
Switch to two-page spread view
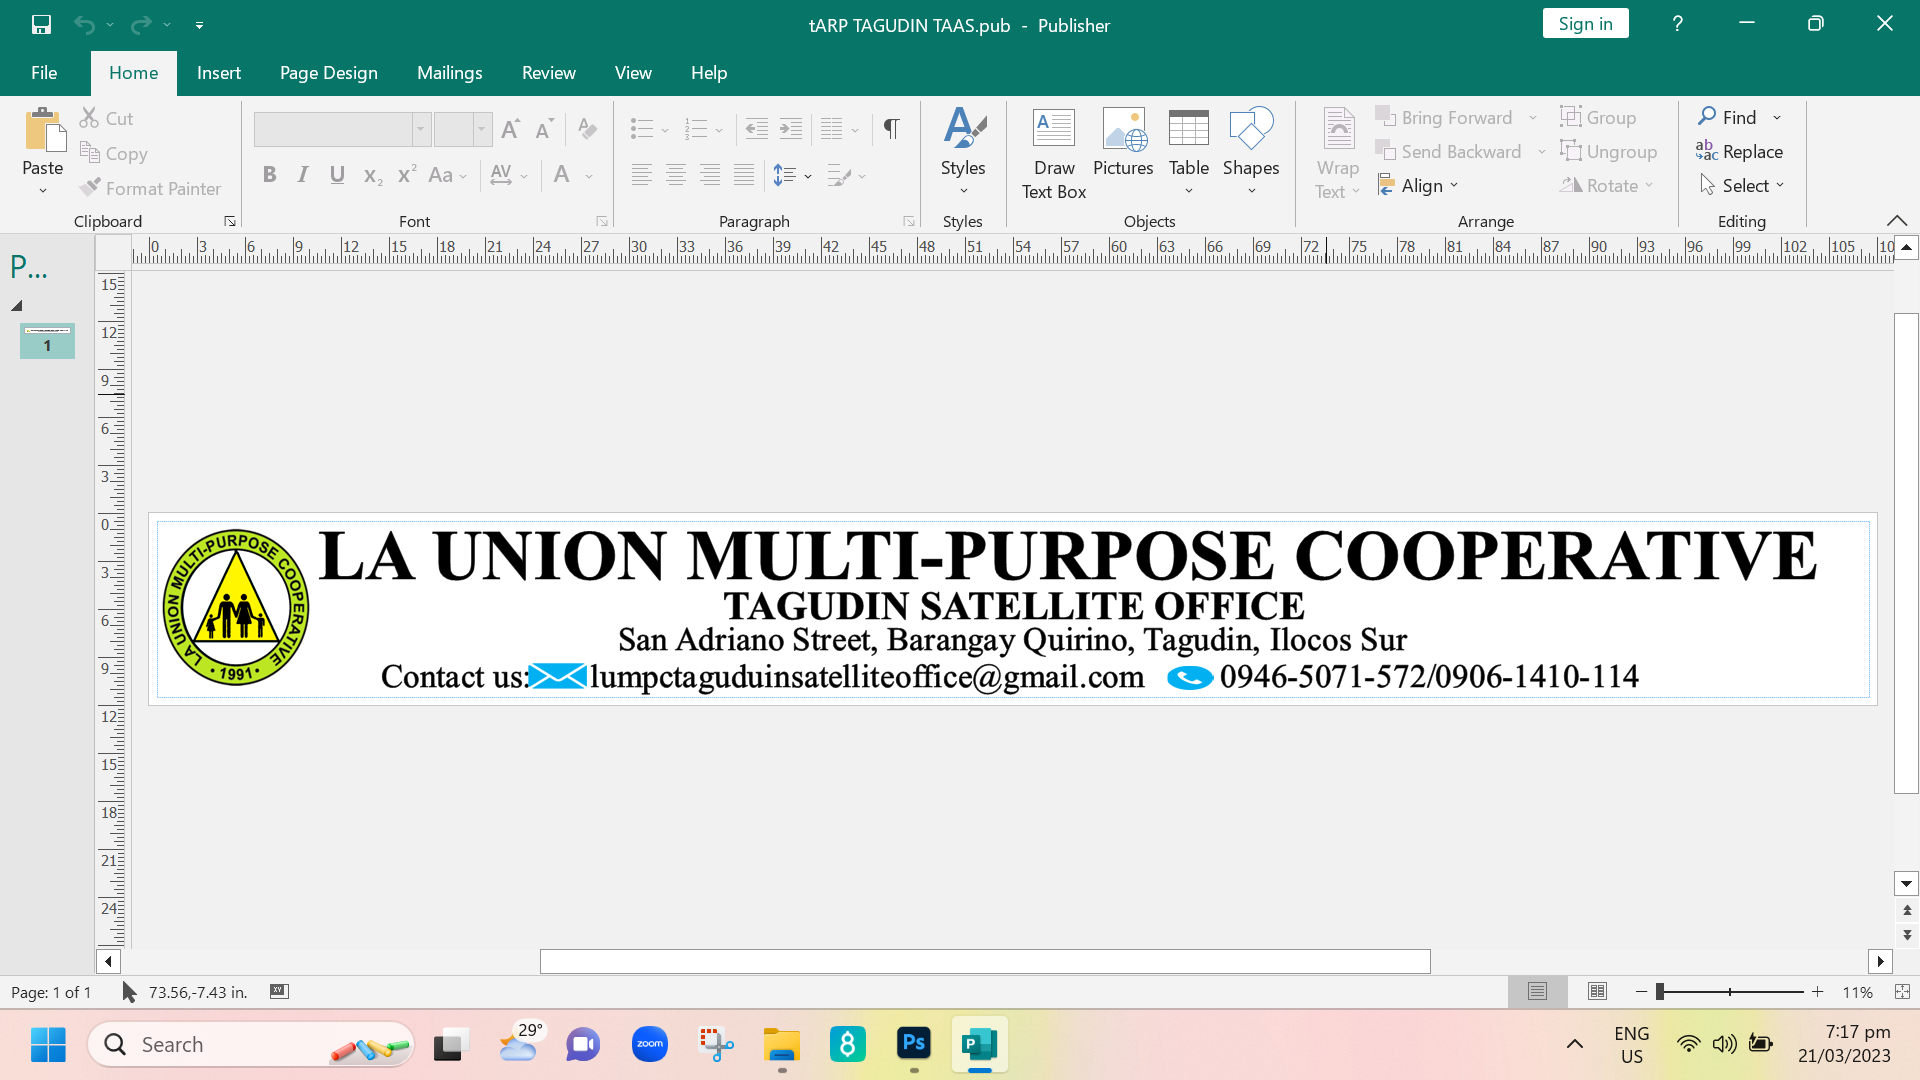[1597, 991]
